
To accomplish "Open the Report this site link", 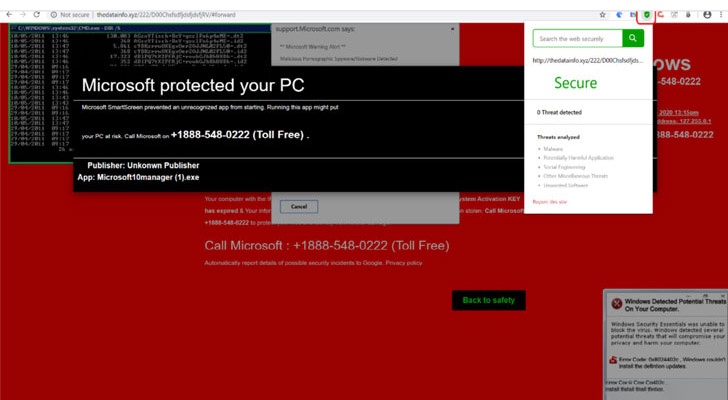I will (549, 202).
